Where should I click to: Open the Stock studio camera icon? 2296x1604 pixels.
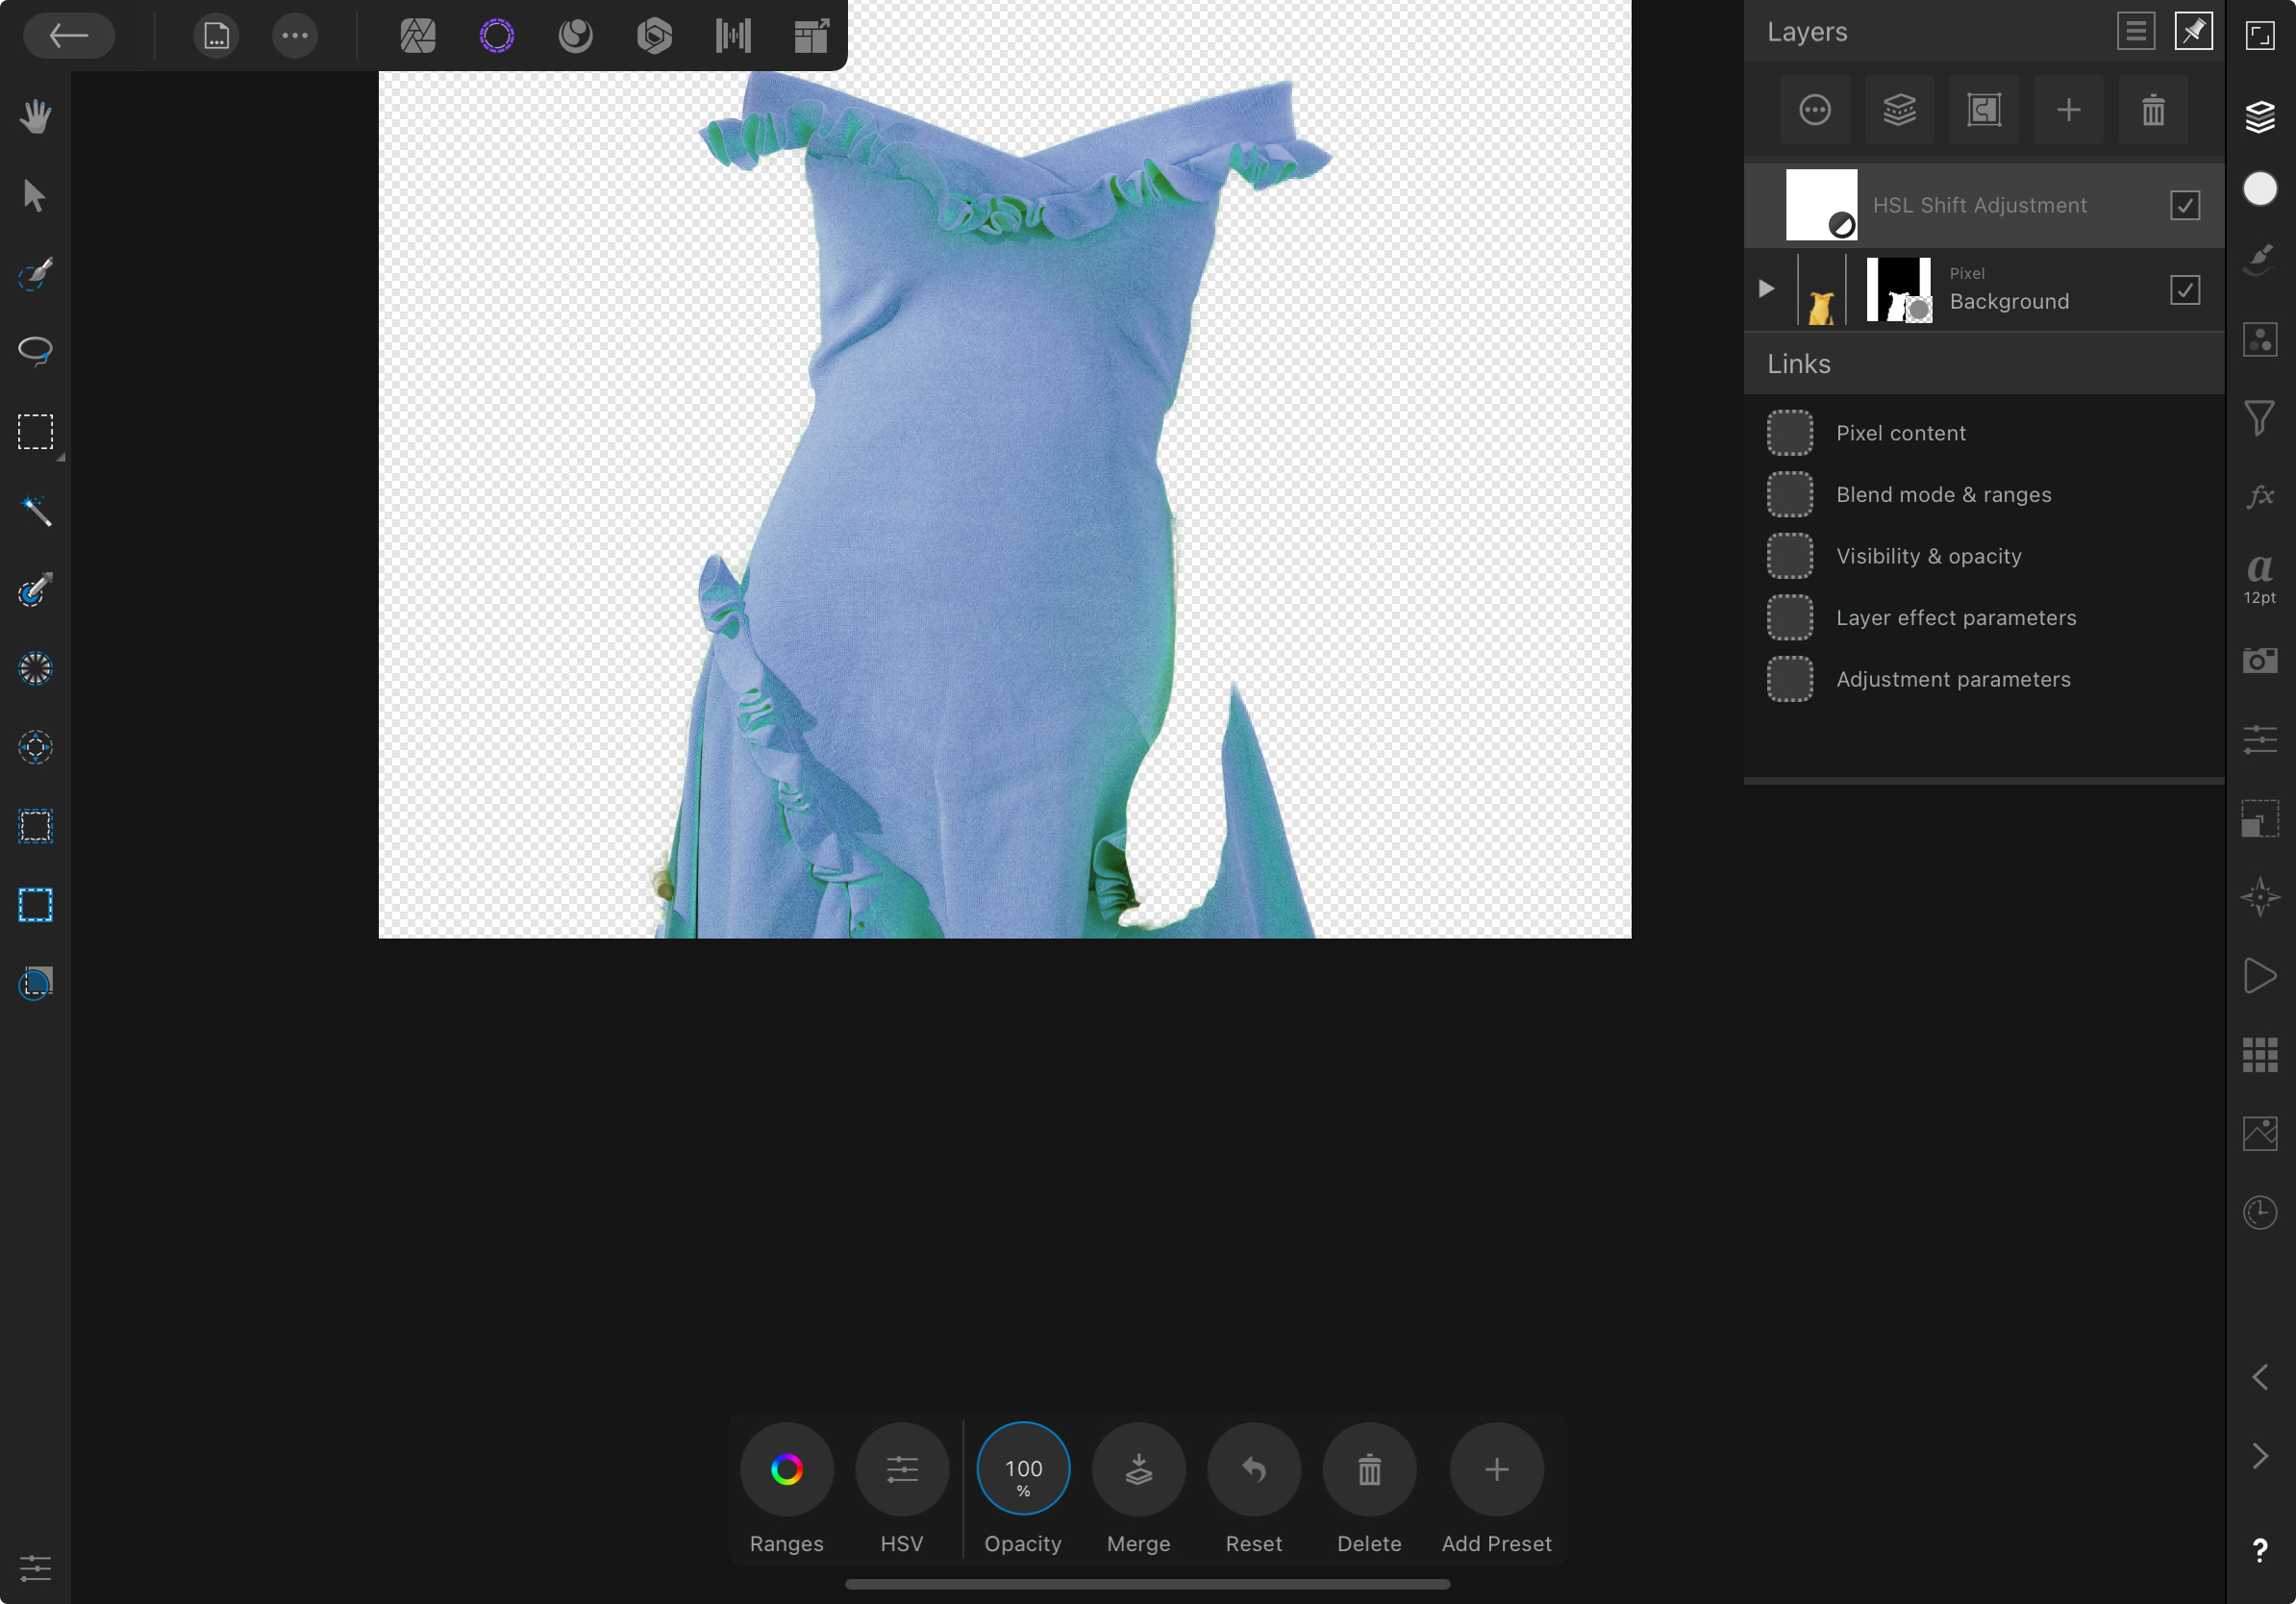coord(2260,660)
